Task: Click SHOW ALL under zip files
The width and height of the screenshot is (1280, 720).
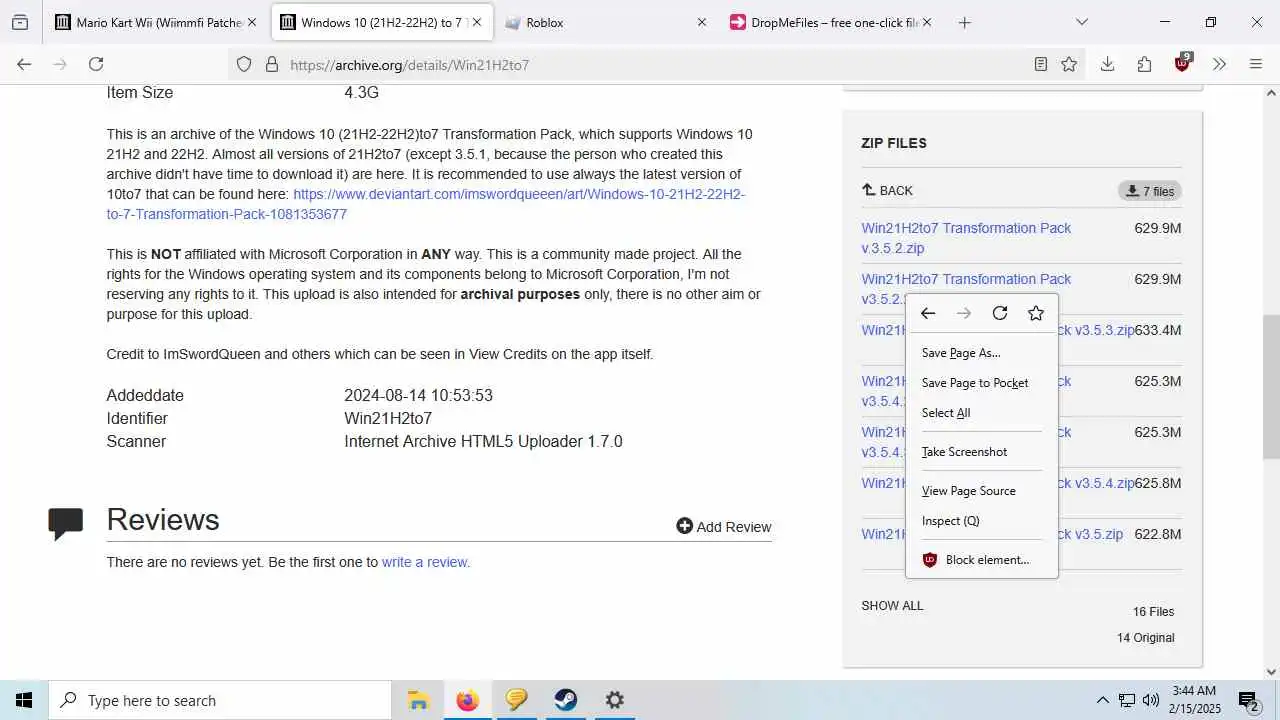Action: tap(892, 605)
